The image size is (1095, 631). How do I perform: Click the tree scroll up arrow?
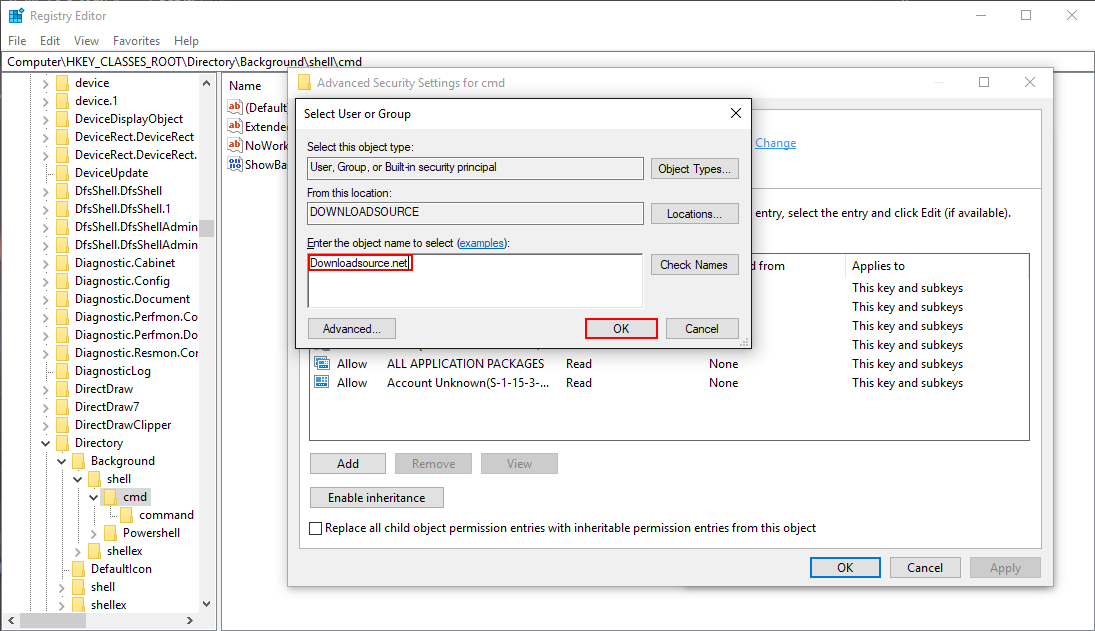pyautogui.click(x=206, y=83)
